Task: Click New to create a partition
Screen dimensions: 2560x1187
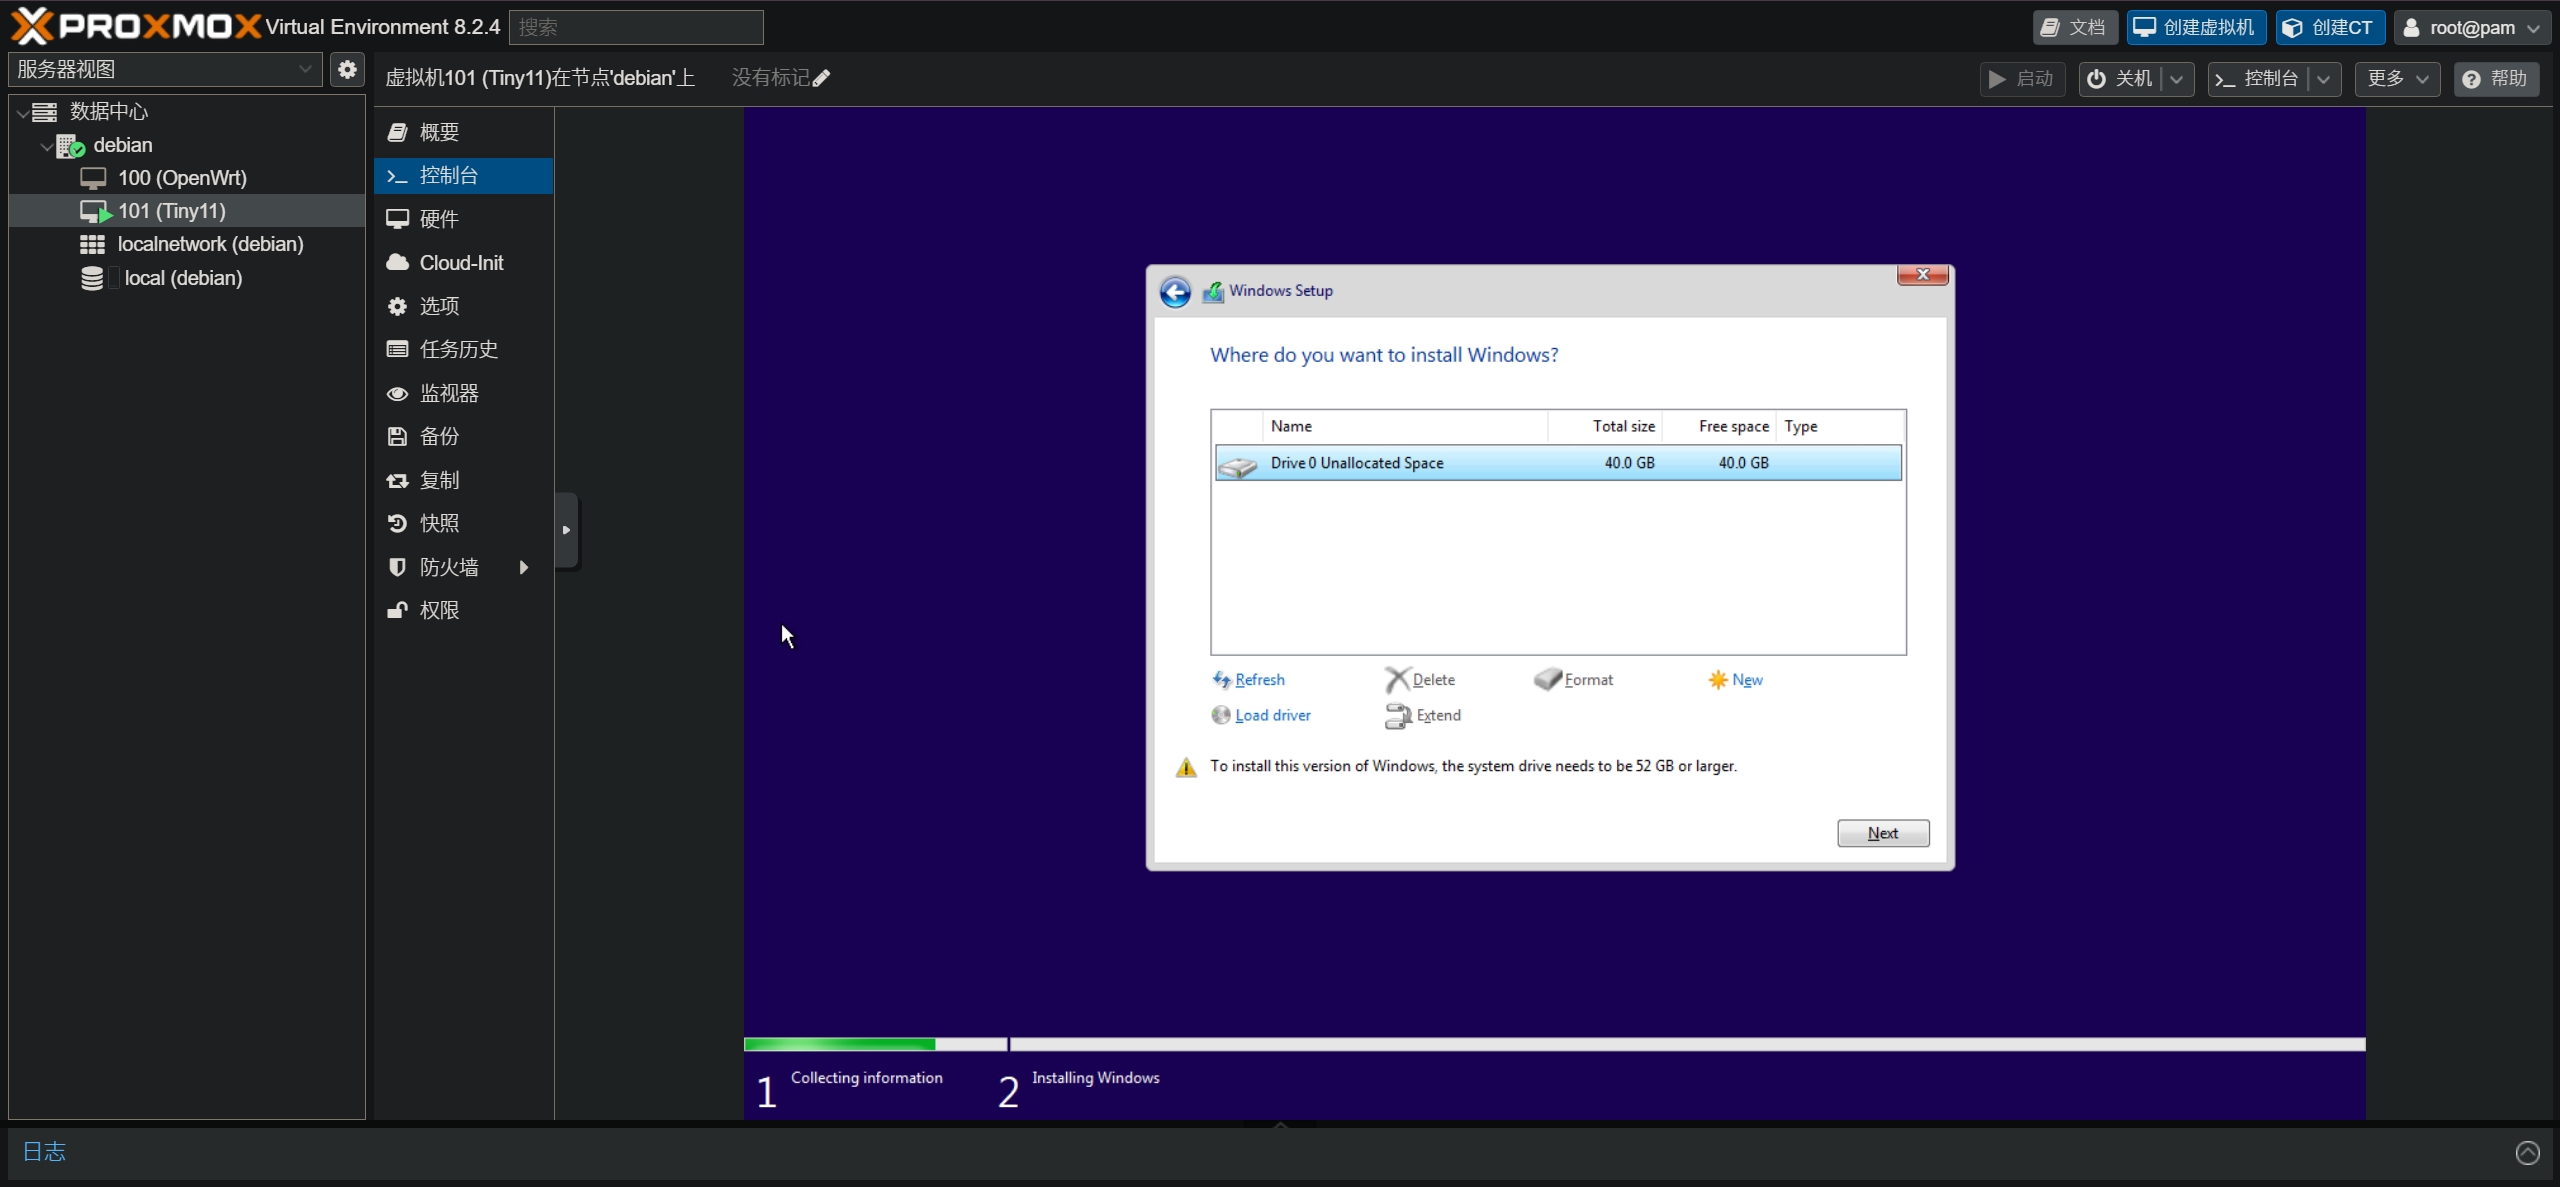Action: (x=1736, y=680)
